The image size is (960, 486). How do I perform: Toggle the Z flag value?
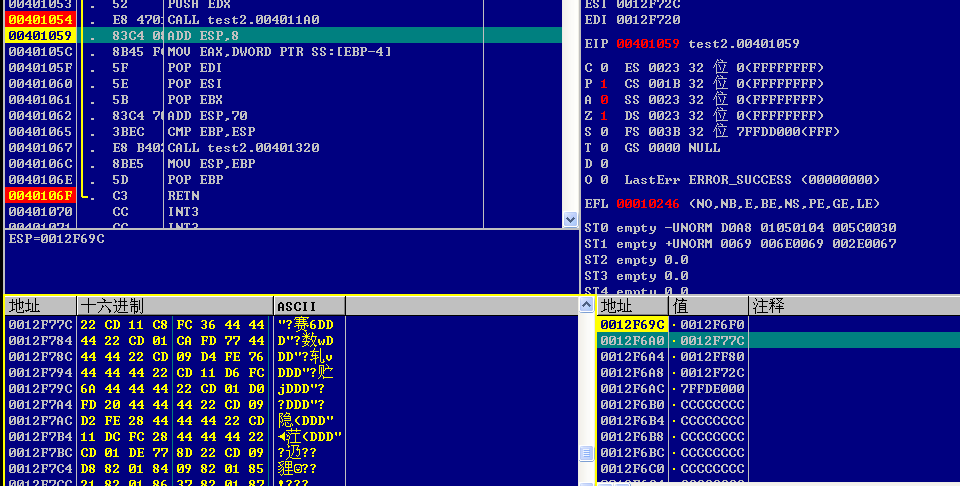coord(604,115)
